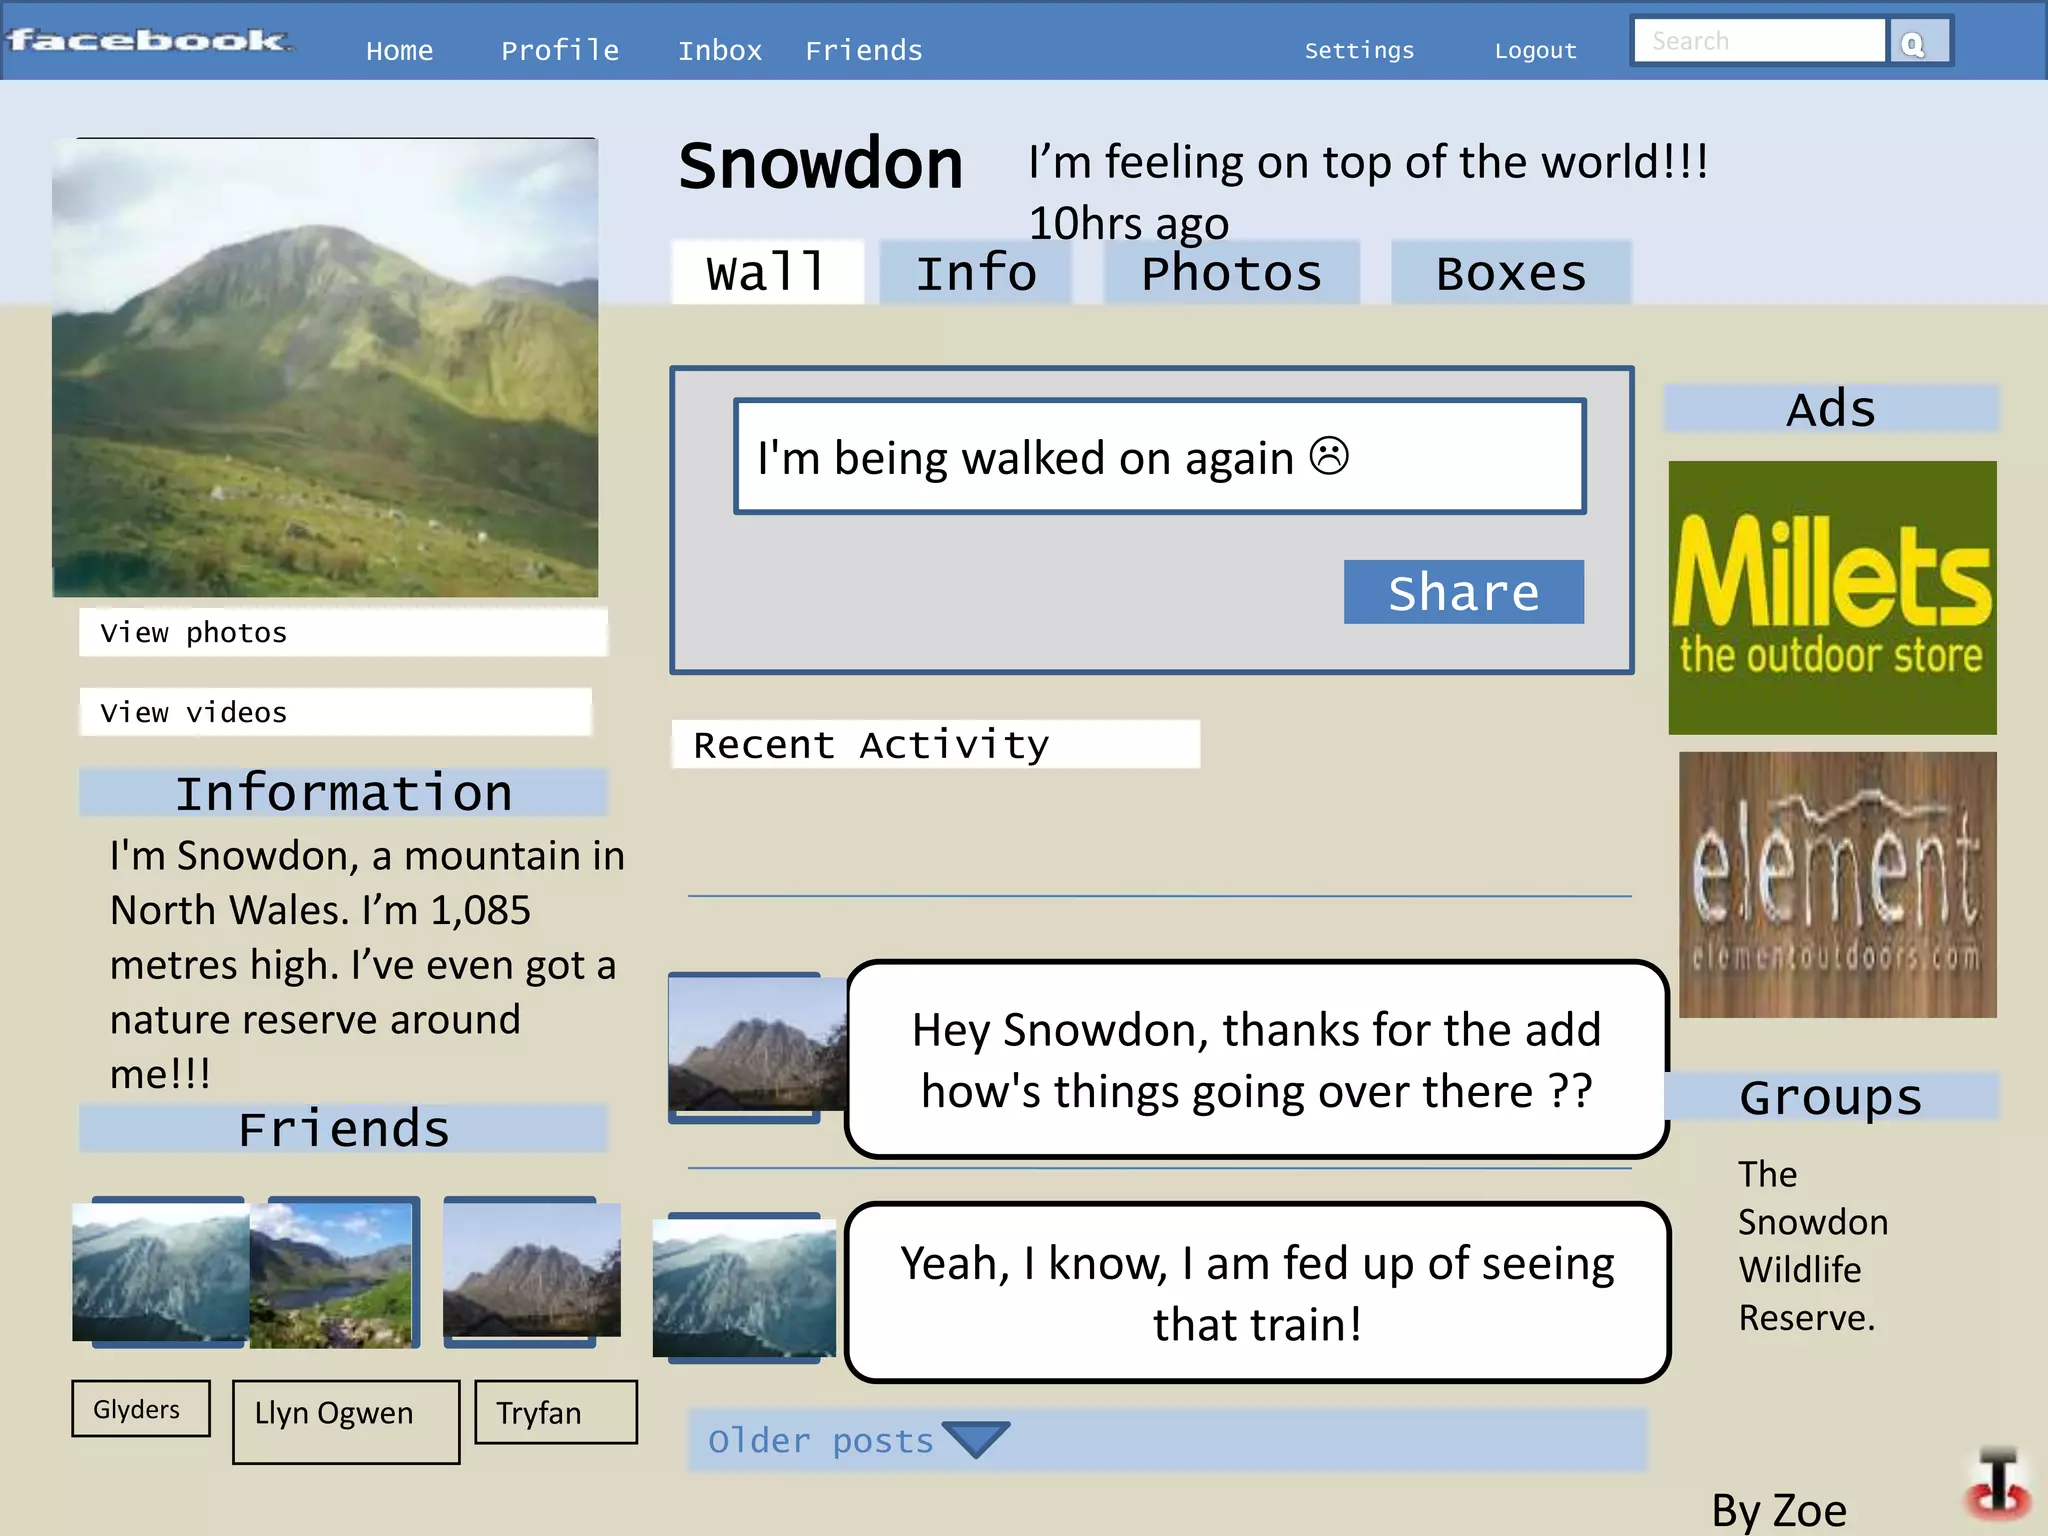Open Settings in the top bar
Image resolution: width=2048 pixels, height=1536 pixels.
(1359, 50)
